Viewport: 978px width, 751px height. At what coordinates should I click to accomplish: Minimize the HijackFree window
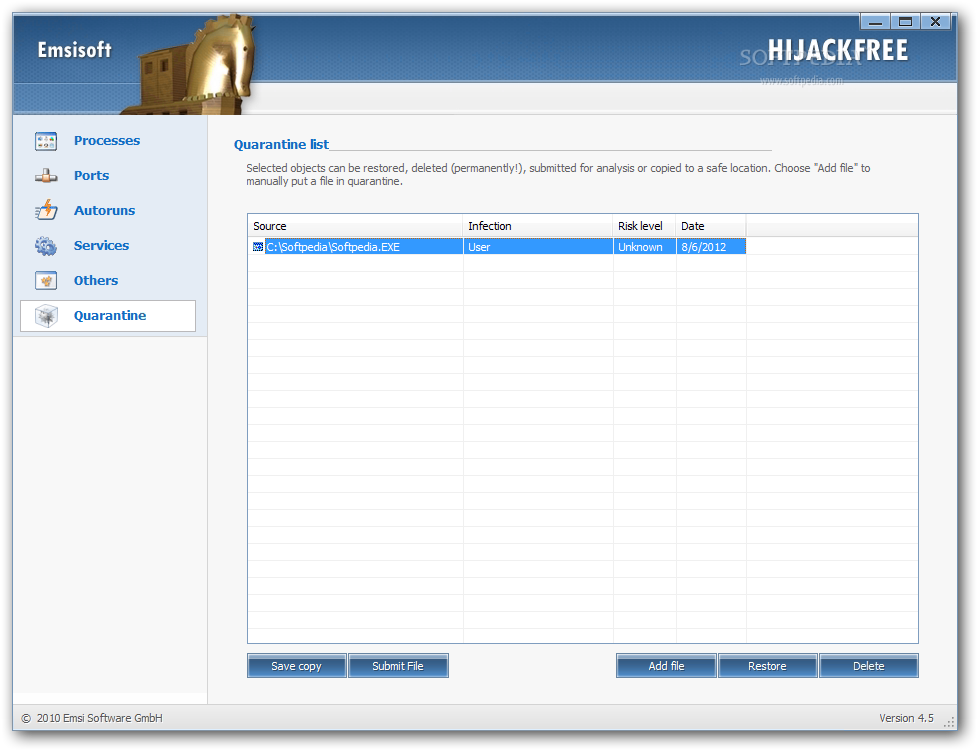(876, 22)
